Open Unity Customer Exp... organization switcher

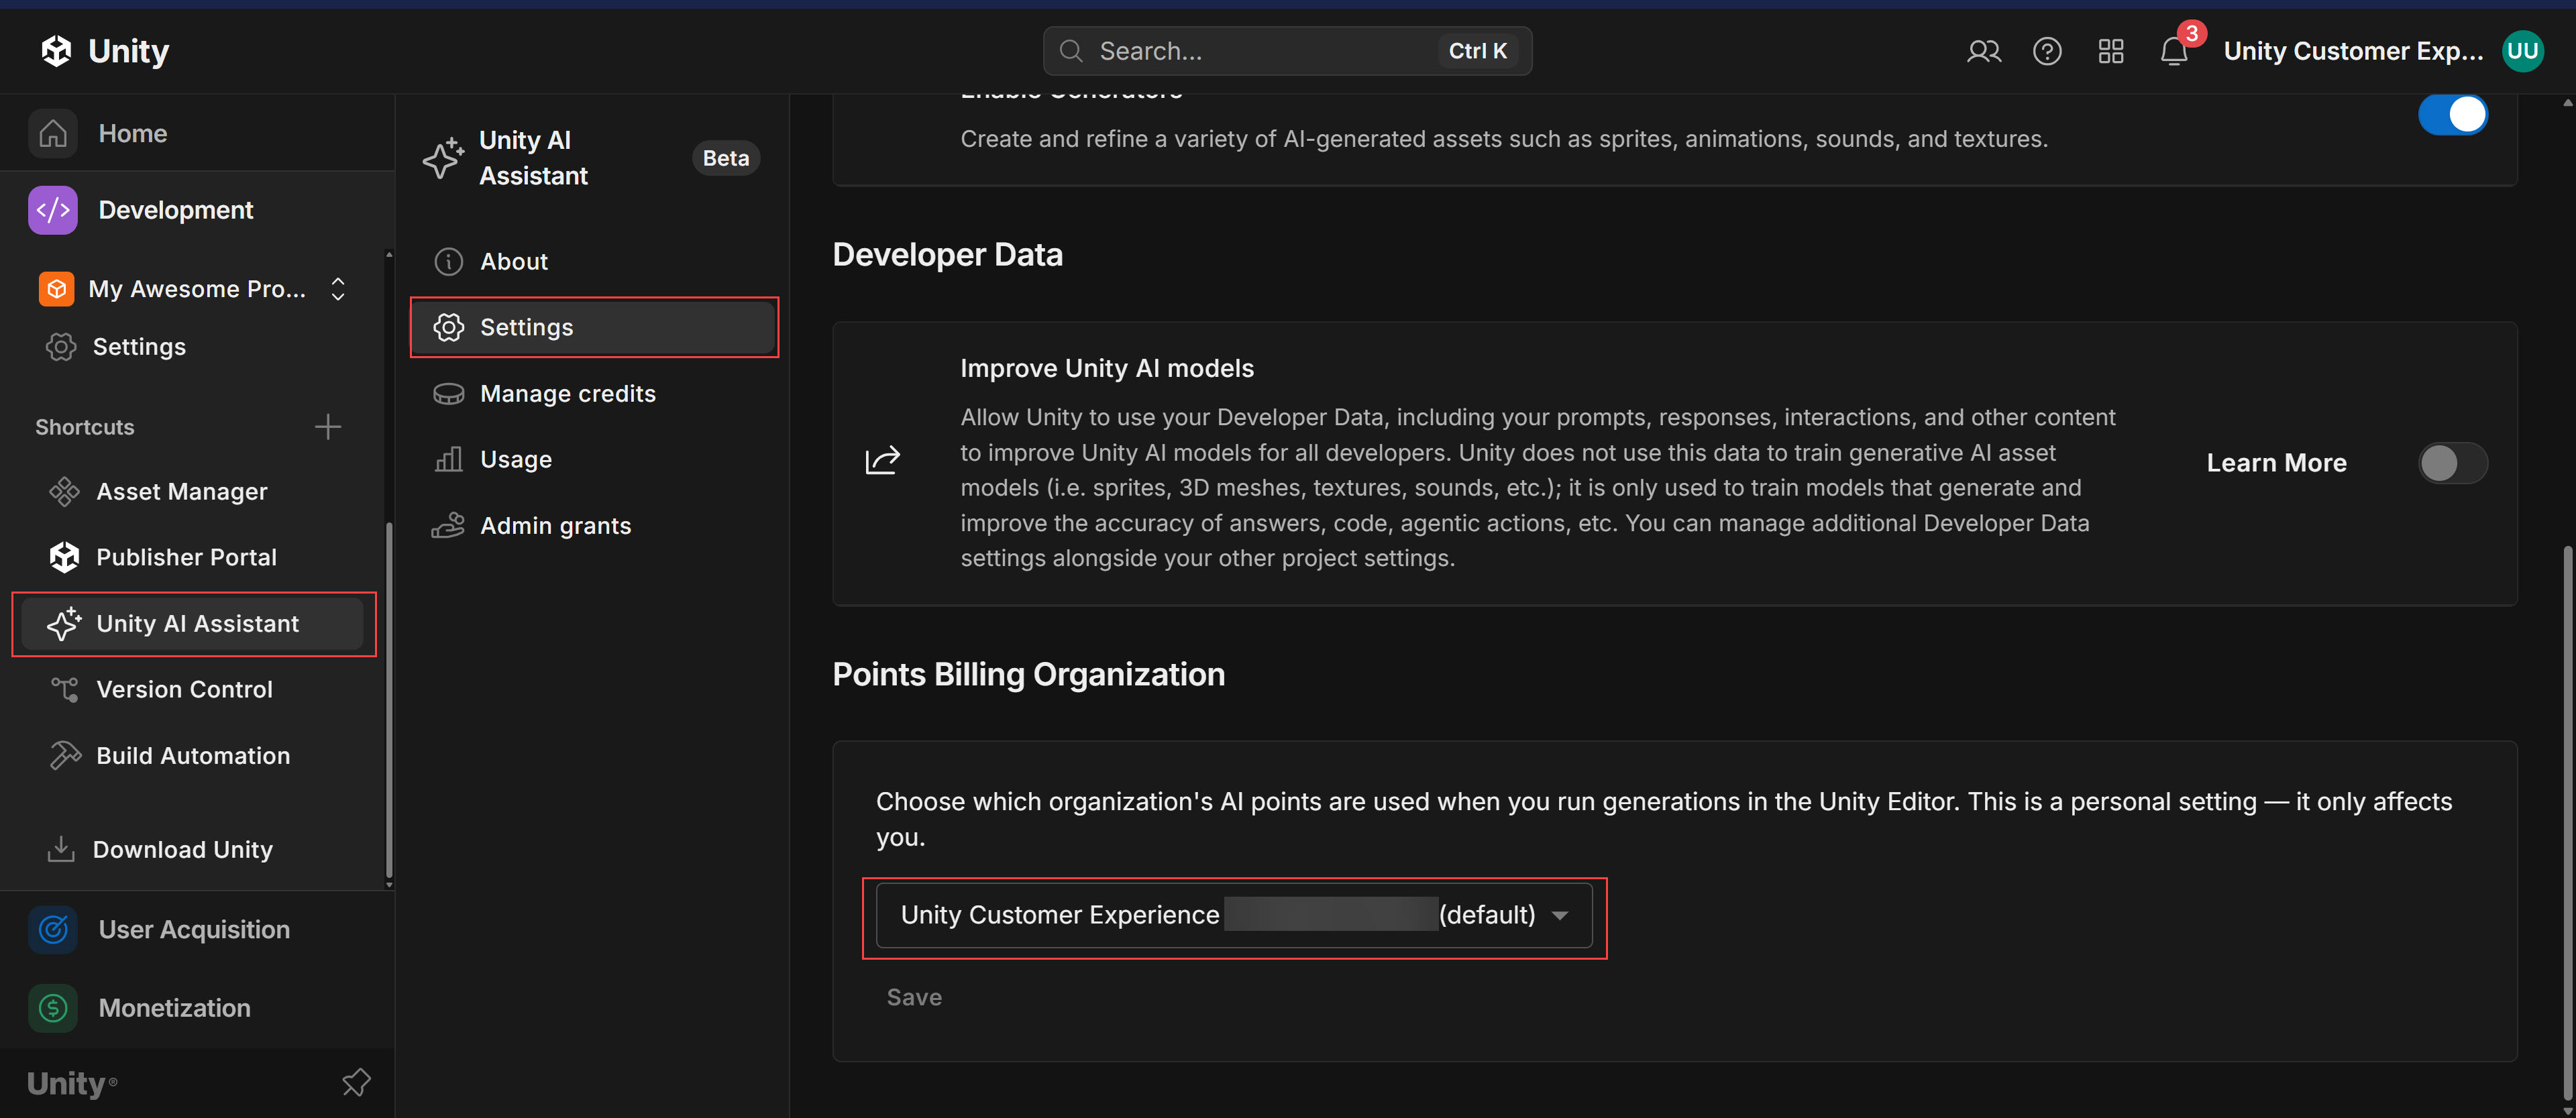2353,51
